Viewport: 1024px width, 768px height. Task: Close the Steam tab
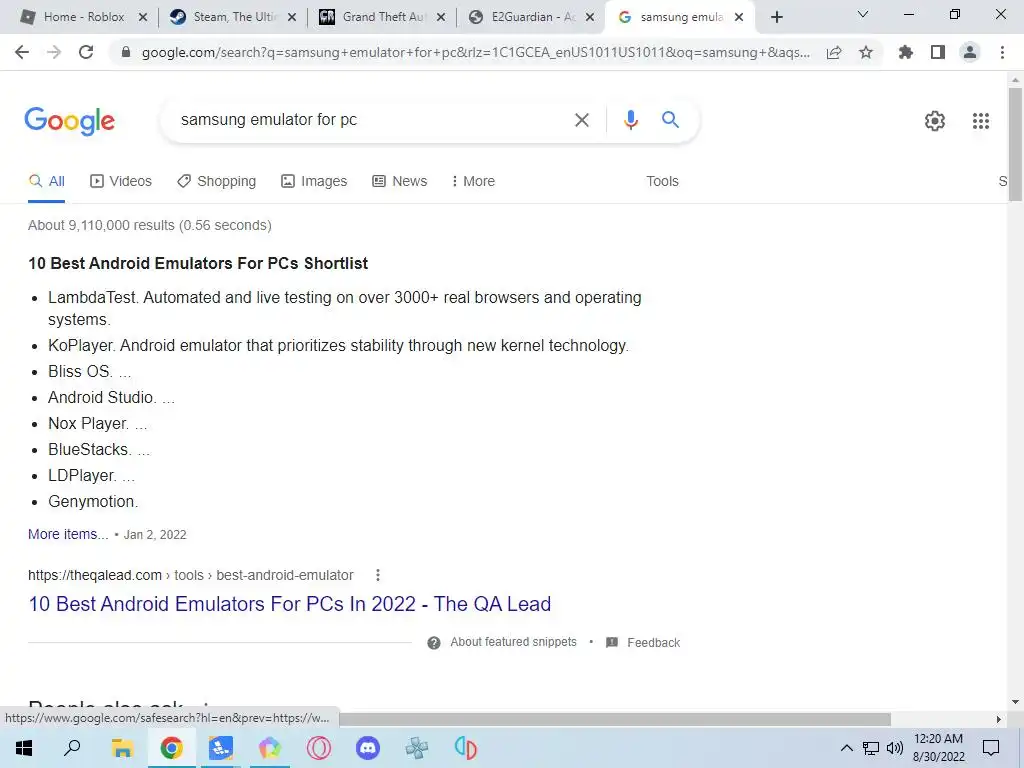tap(292, 18)
